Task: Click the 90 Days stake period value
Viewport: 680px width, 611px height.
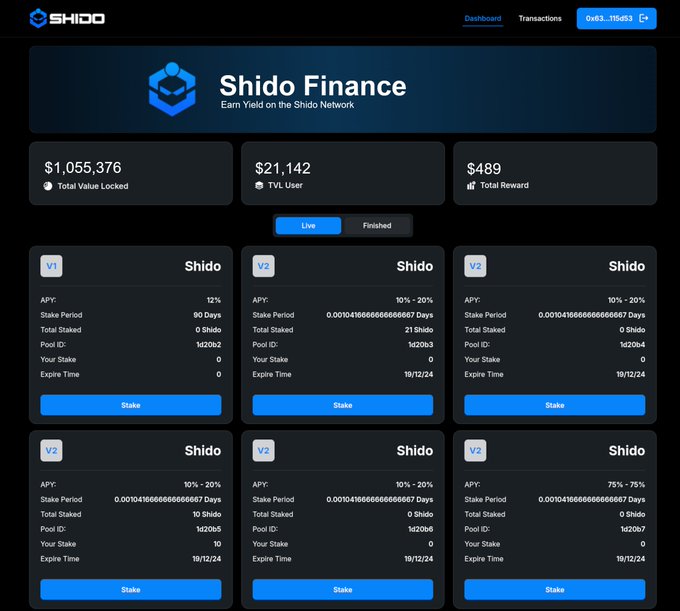Action: 207,315
